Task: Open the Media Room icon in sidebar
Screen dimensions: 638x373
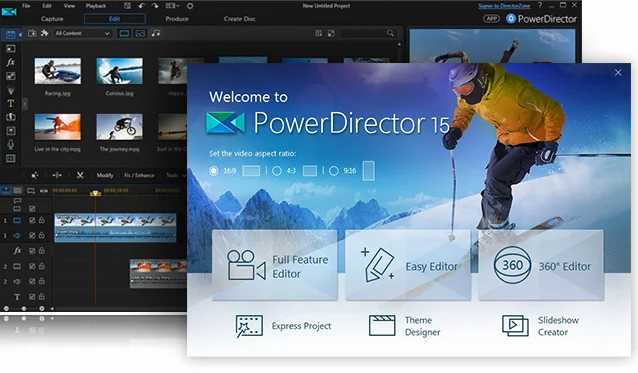Action: pos(11,34)
